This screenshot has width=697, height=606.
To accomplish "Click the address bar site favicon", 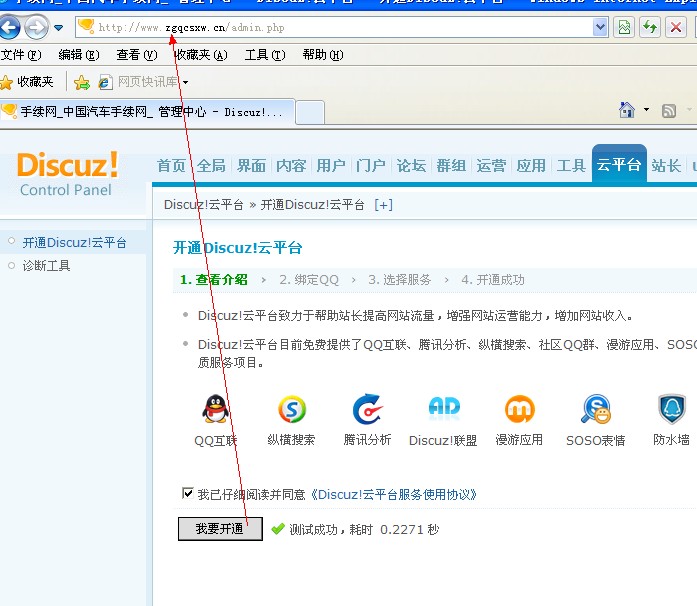I will point(86,26).
